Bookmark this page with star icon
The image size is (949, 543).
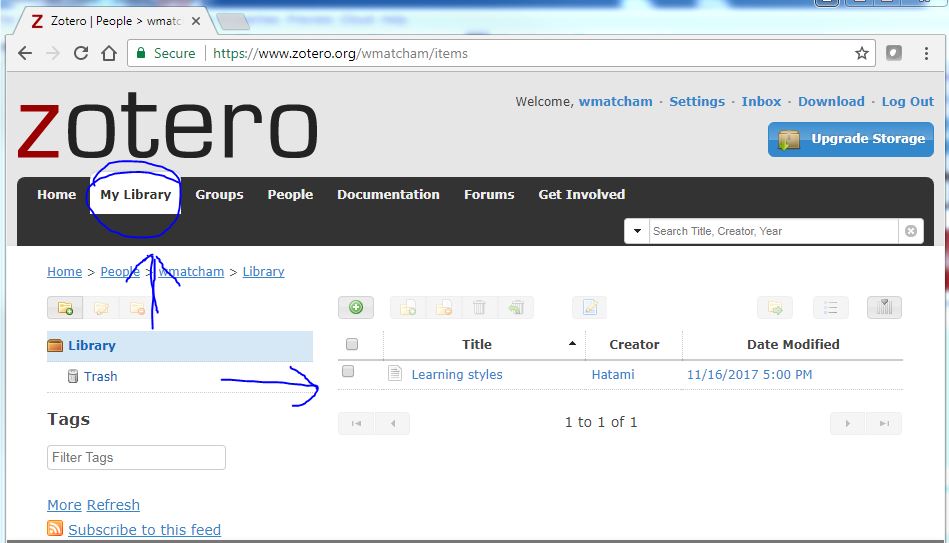(x=862, y=53)
